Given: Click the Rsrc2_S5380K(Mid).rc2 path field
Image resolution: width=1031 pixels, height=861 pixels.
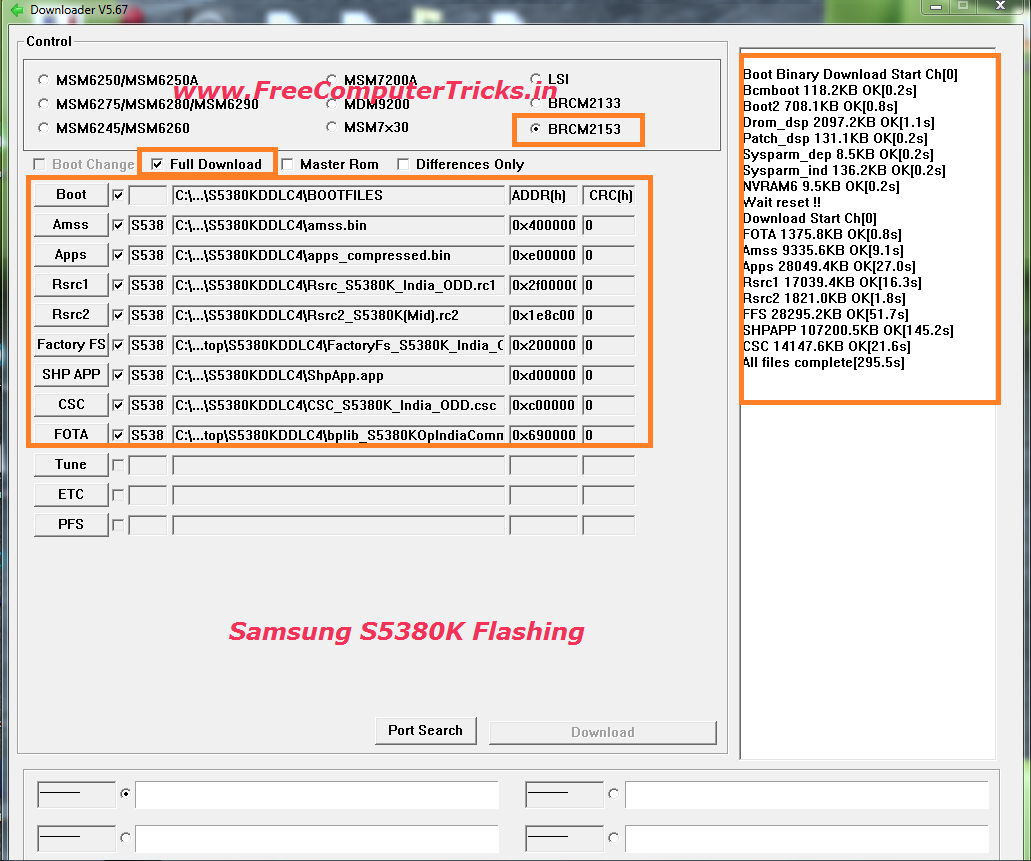Looking at the screenshot, I should coord(338,315).
